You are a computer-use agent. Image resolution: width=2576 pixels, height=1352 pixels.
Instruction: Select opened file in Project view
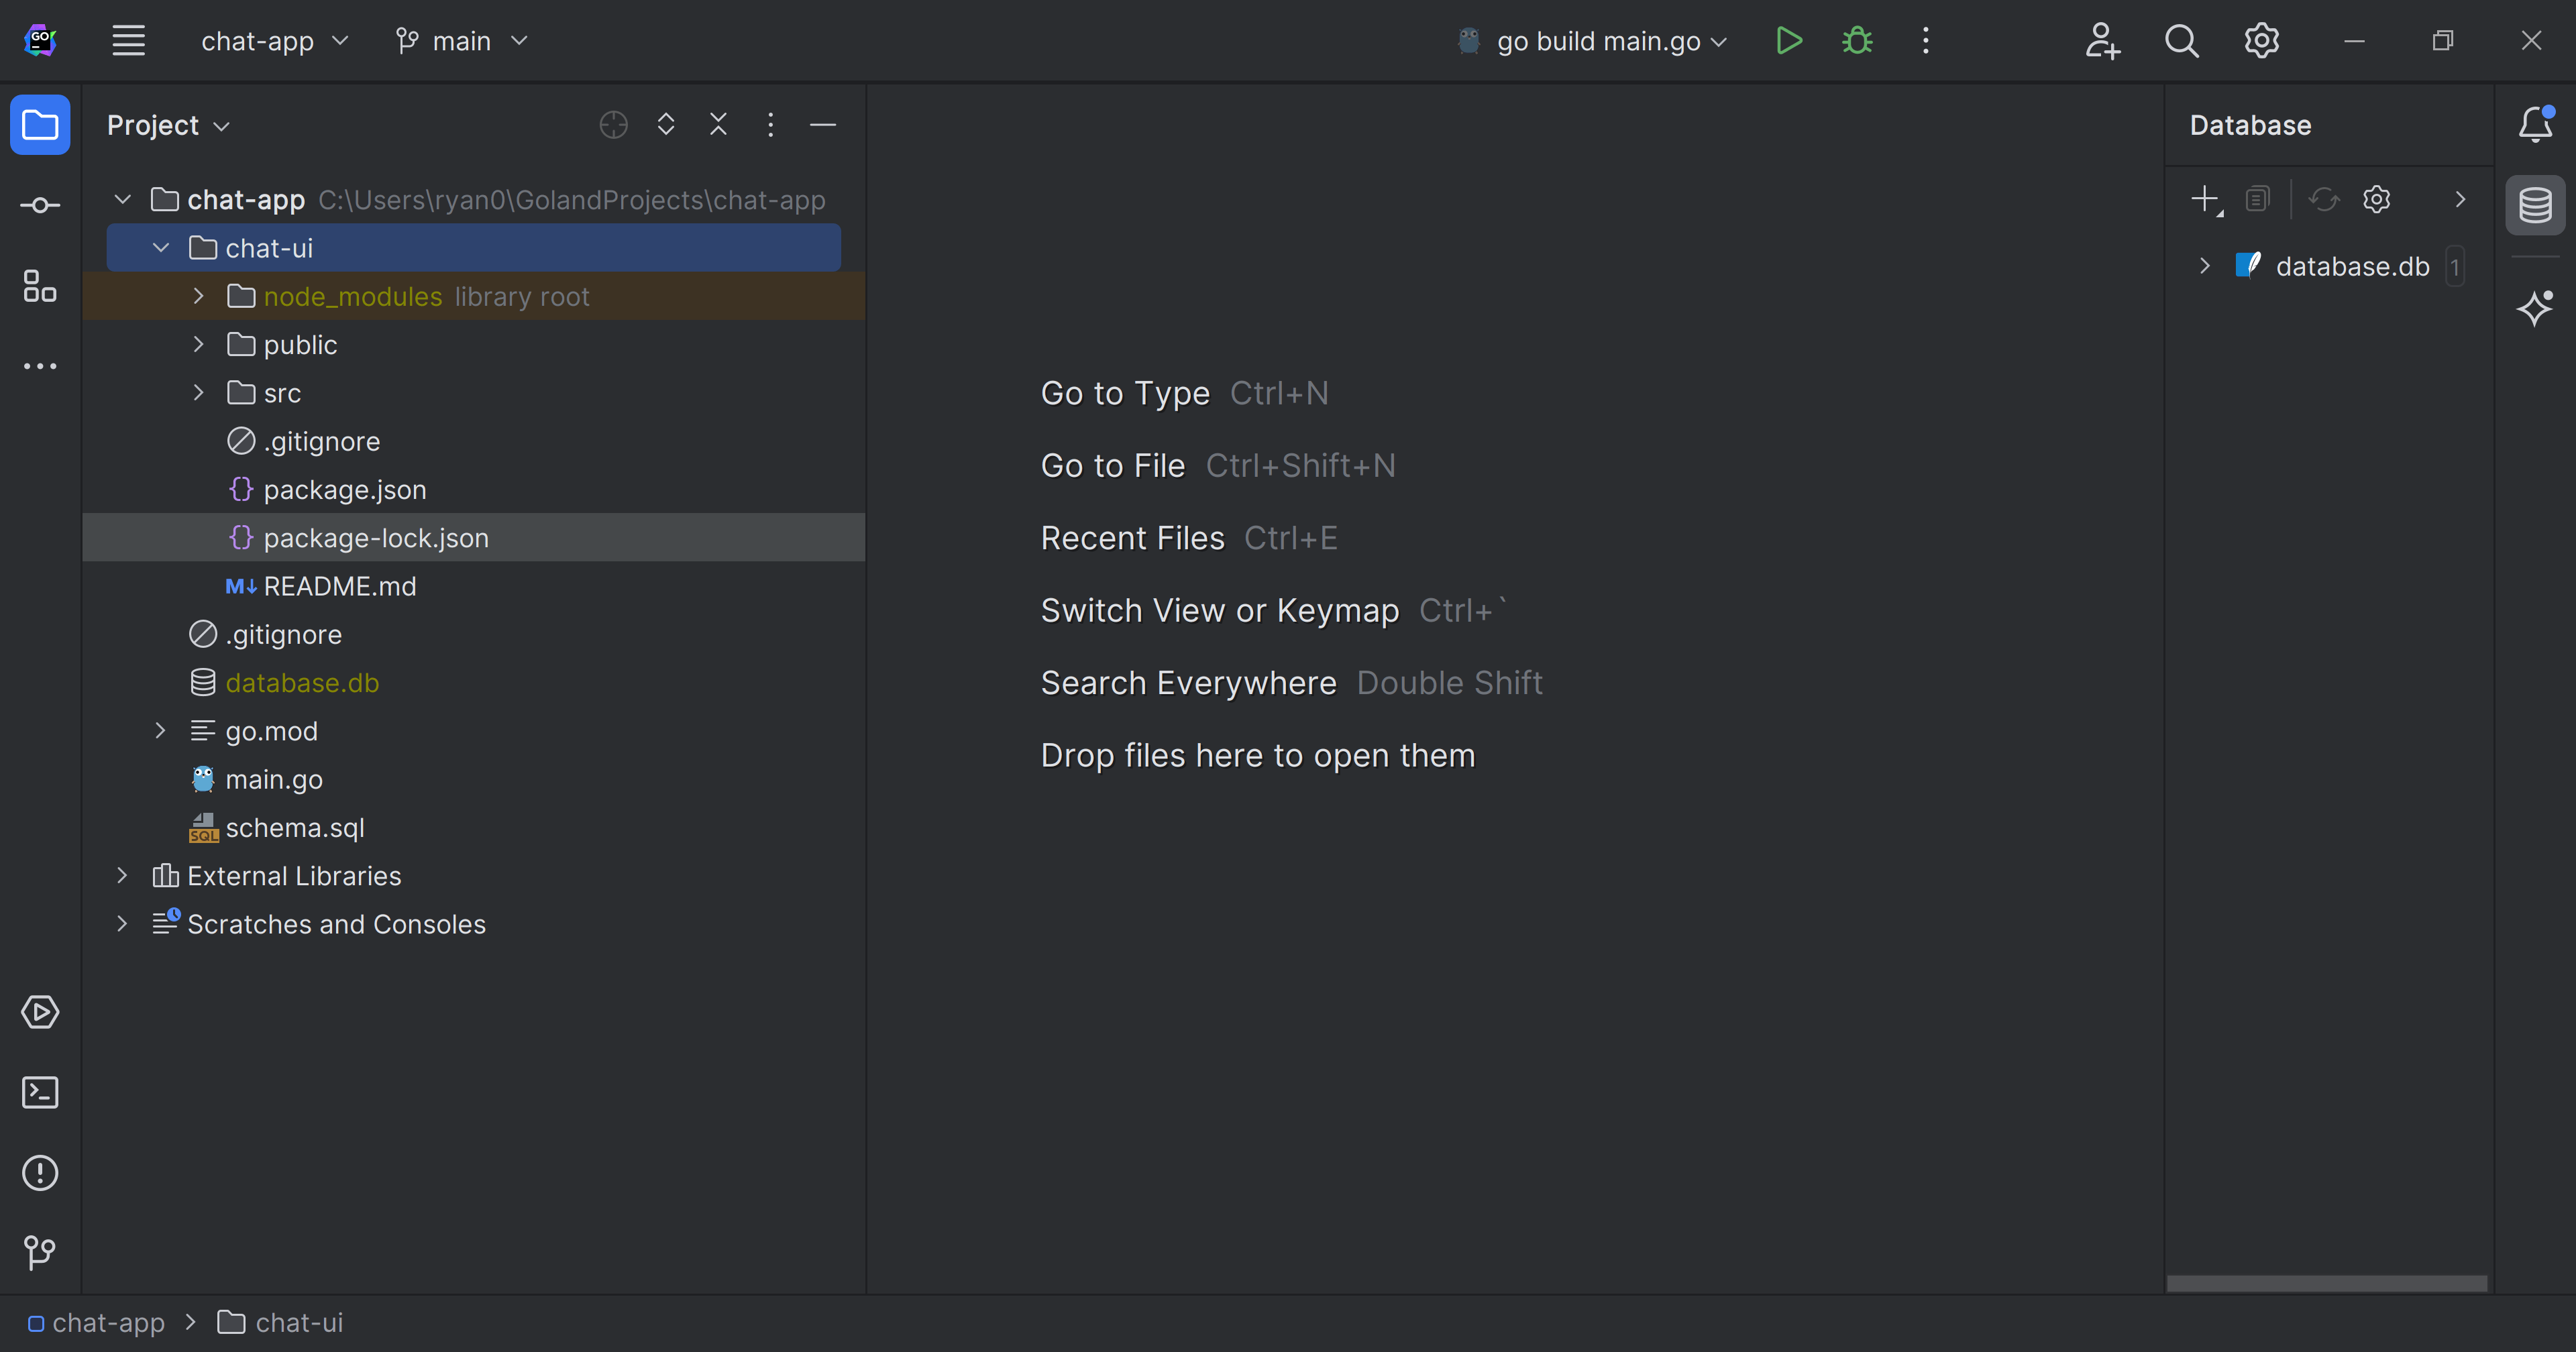coord(612,124)
